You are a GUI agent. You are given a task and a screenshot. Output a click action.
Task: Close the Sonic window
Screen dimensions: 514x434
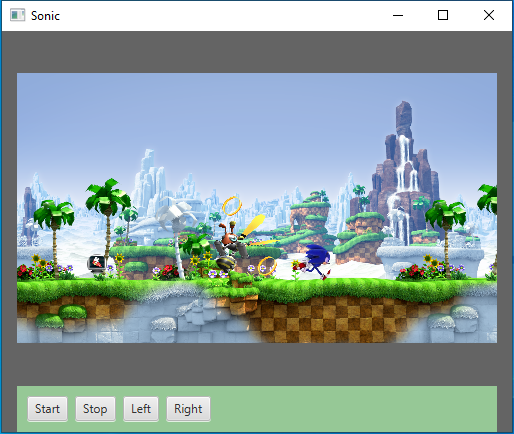point(489,15)
